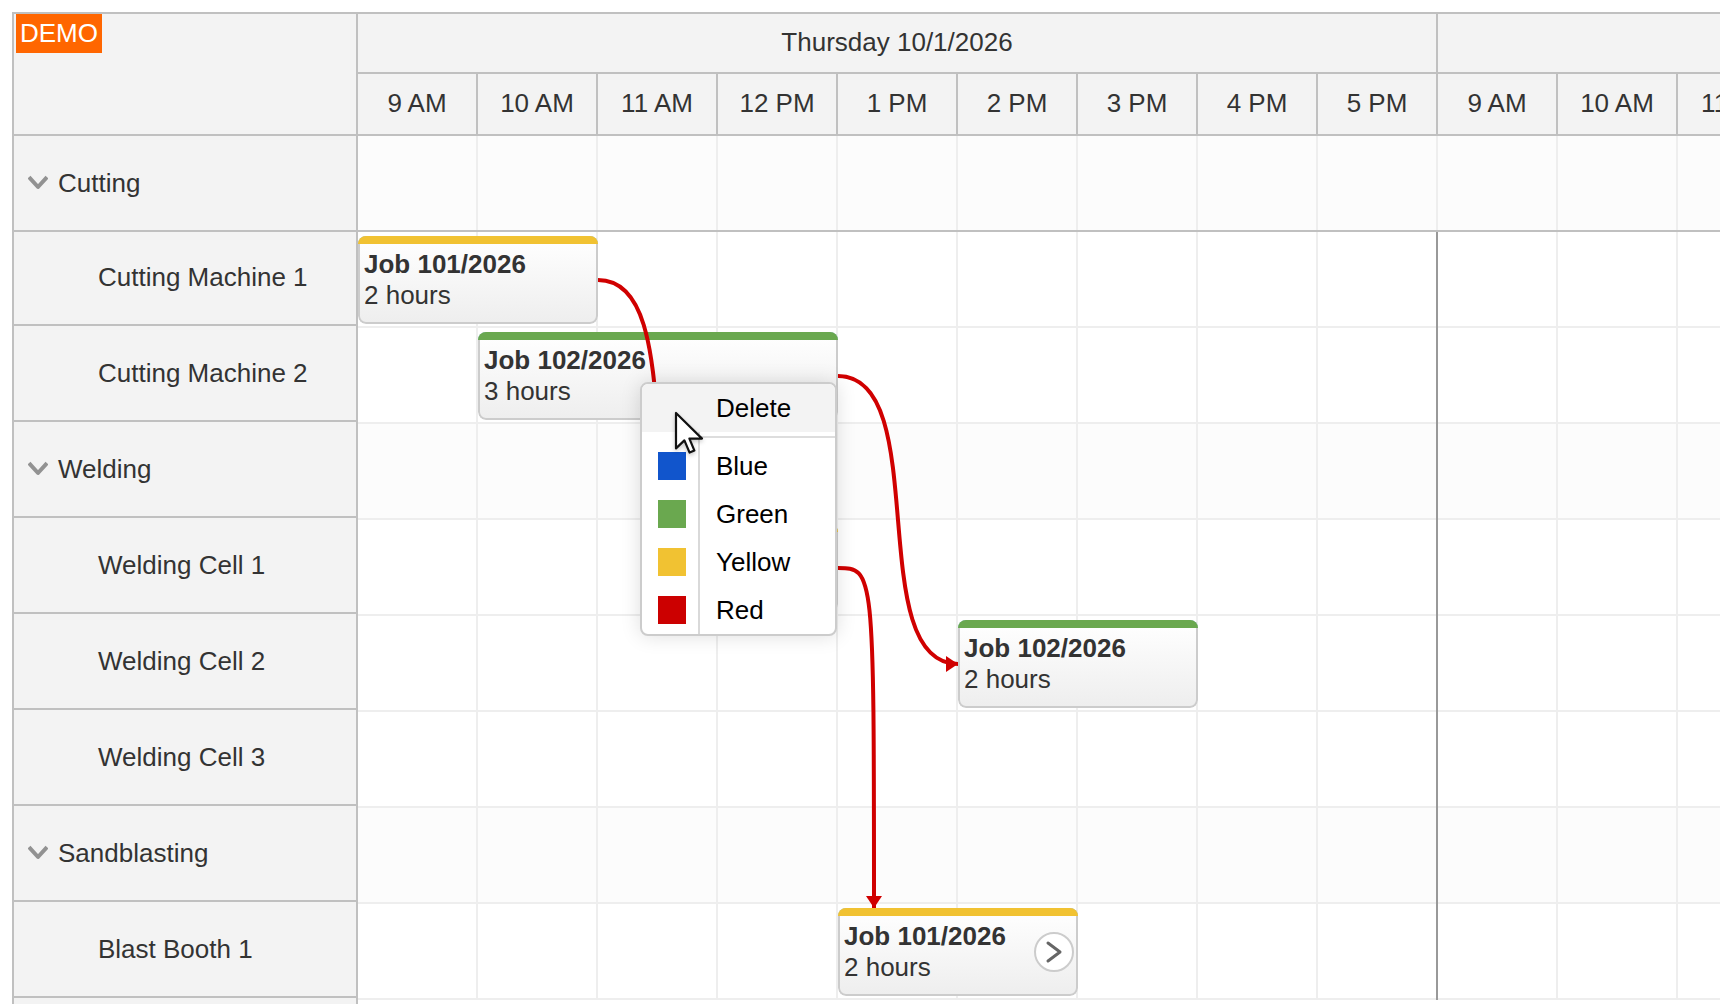Click the red color swatch

[672, 610]
